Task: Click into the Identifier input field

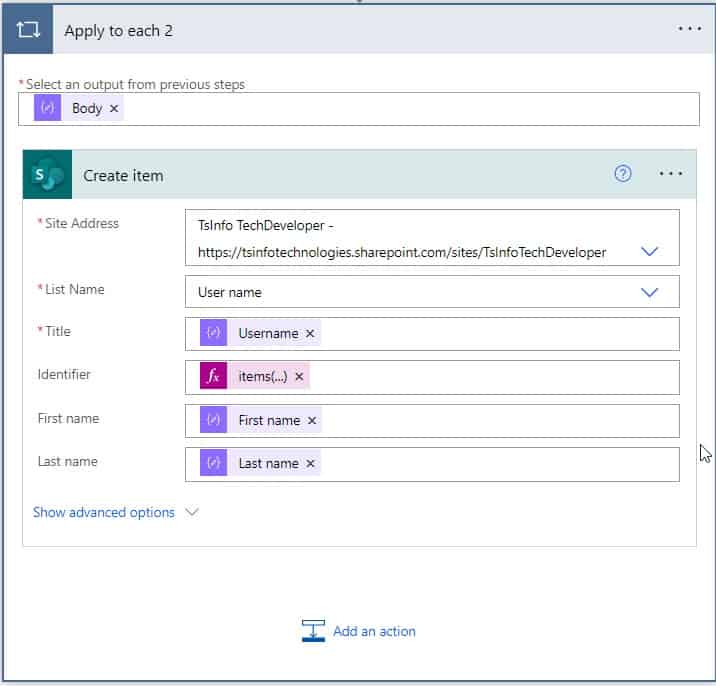Action: click(432, 377)
